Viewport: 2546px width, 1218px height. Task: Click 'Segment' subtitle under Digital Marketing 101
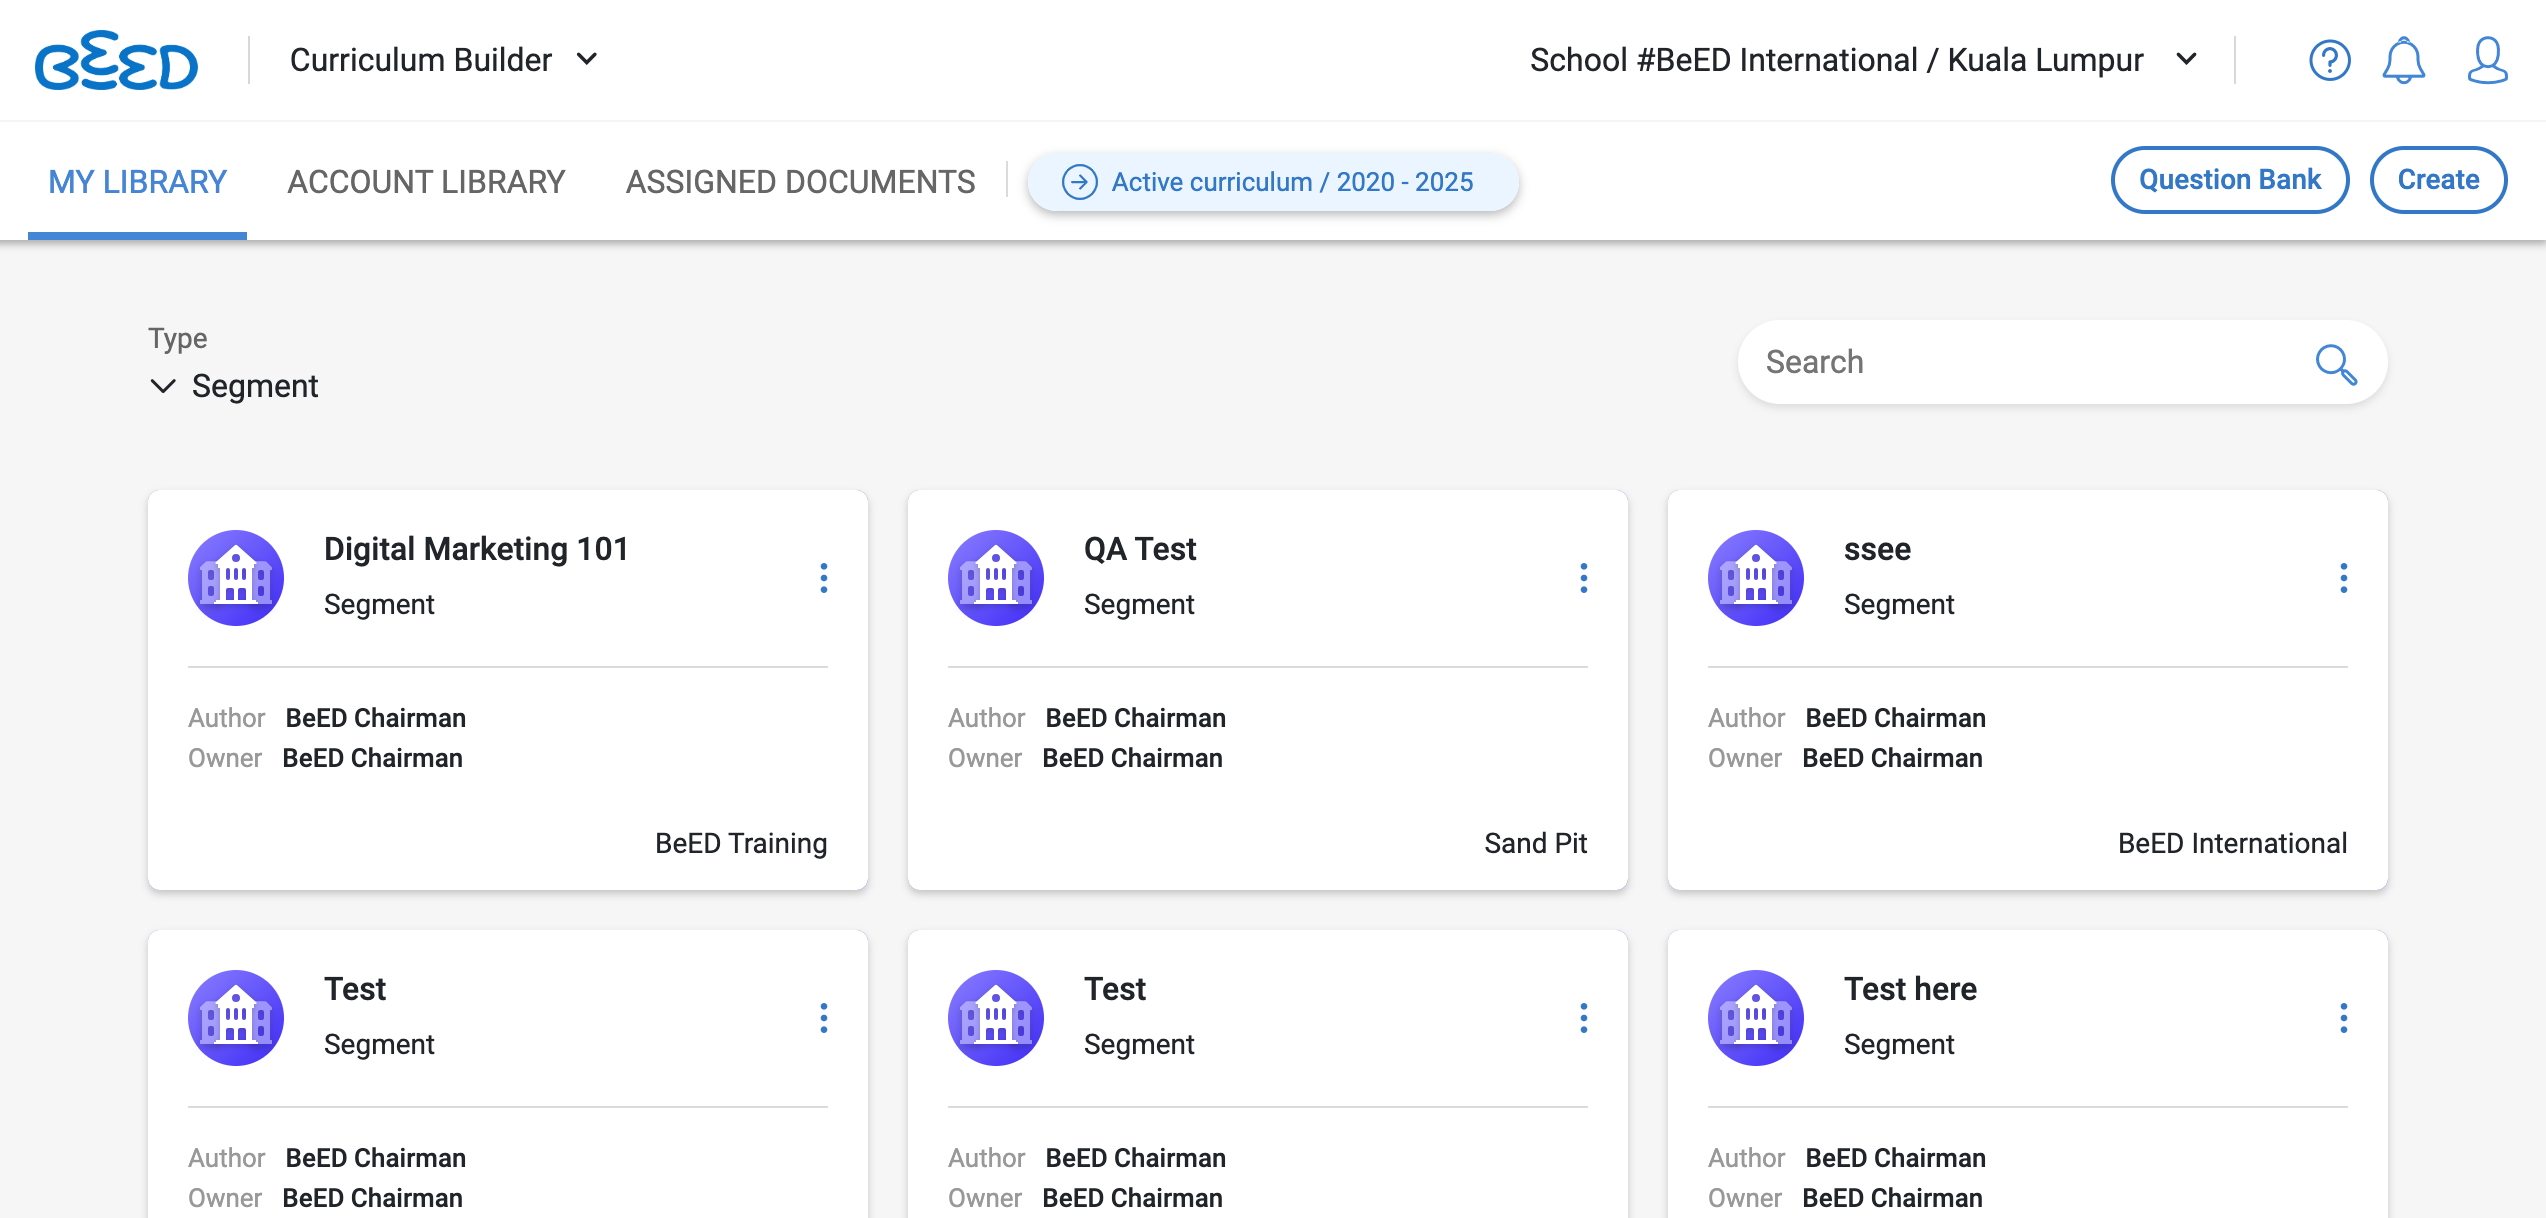pos(379,604)
